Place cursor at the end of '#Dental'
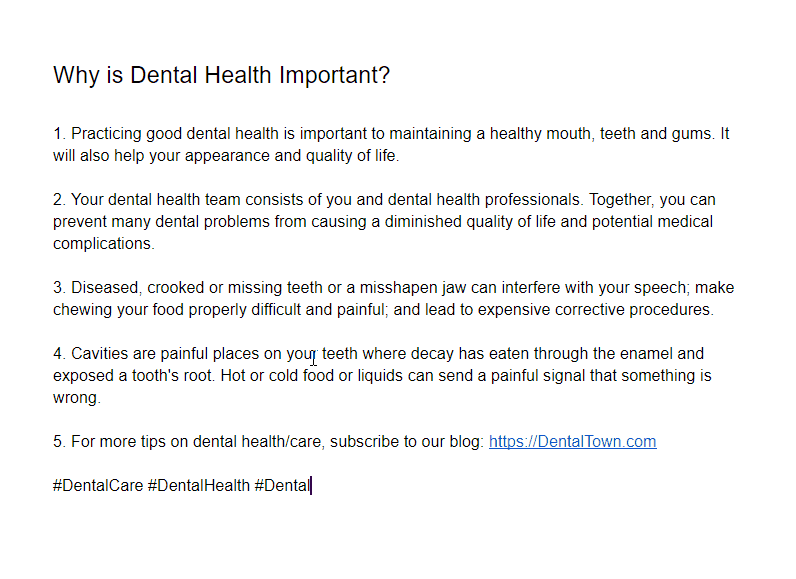The height and width of the screenshot is (579, 796). click(310, 486)
